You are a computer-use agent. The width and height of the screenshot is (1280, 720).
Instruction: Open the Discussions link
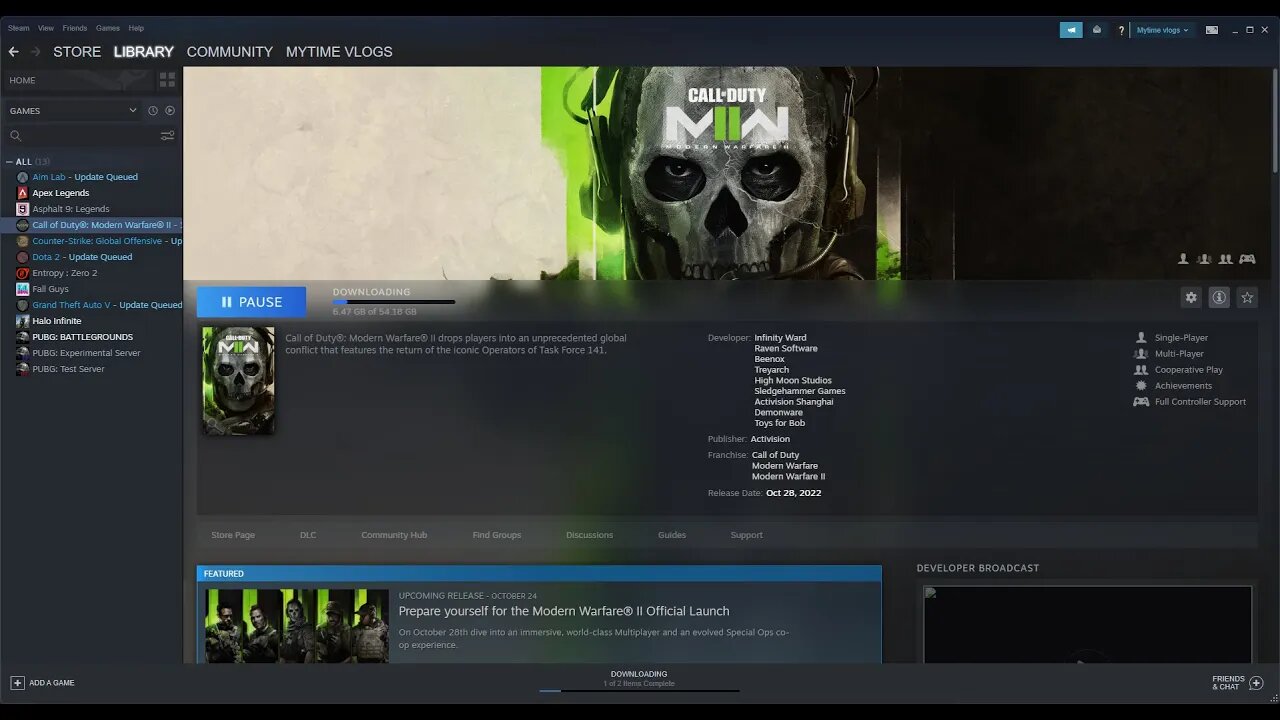(590, 535)
